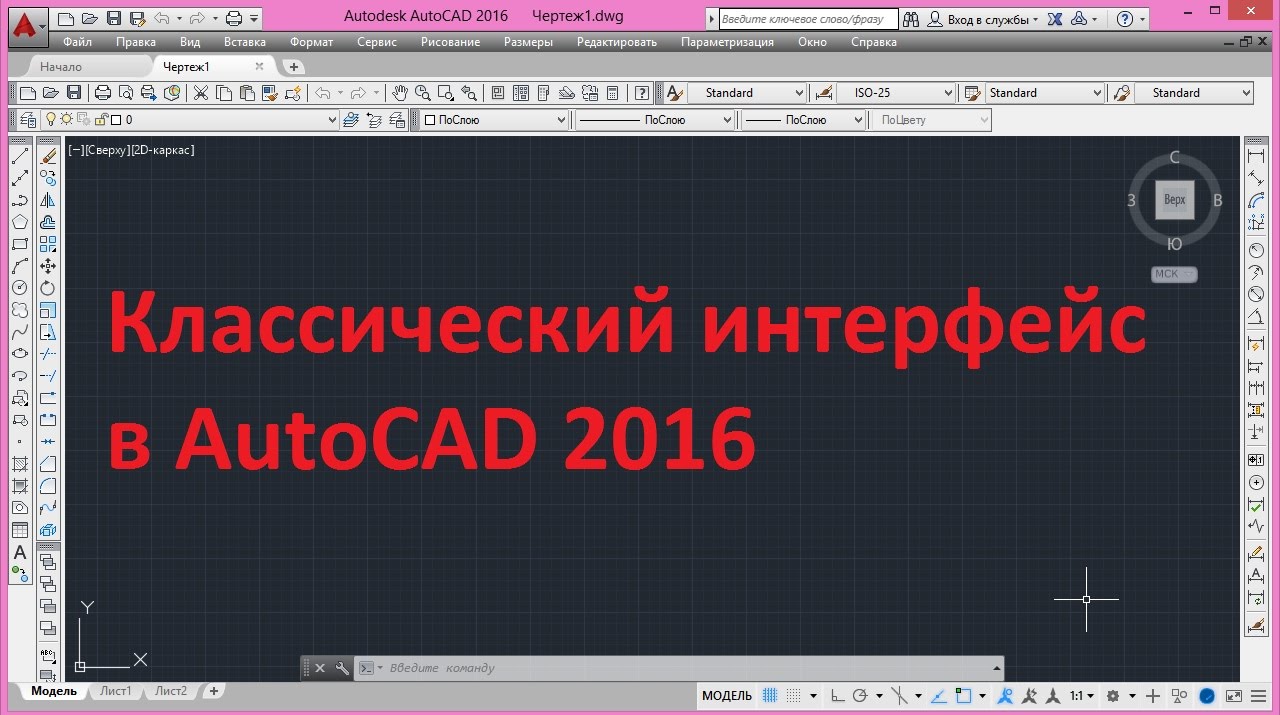This screenshot has height=715, width=1280.
Task: Select the Array modify tool
Action: click(x=48, y=244)
